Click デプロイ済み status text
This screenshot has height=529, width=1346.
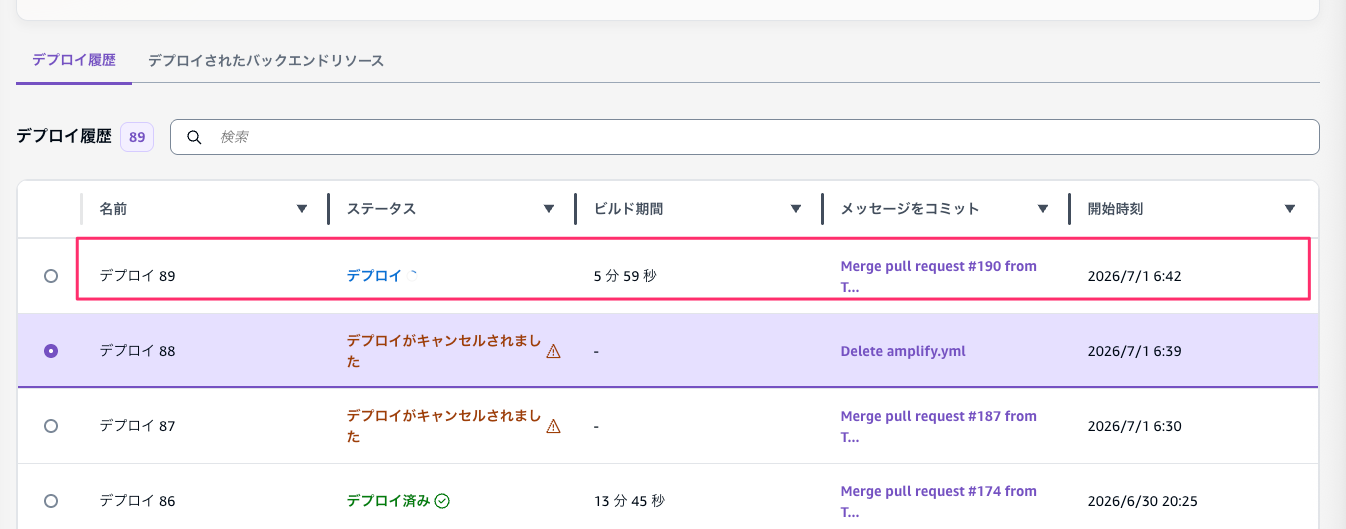pyautogui.click(x=388, y=501)
